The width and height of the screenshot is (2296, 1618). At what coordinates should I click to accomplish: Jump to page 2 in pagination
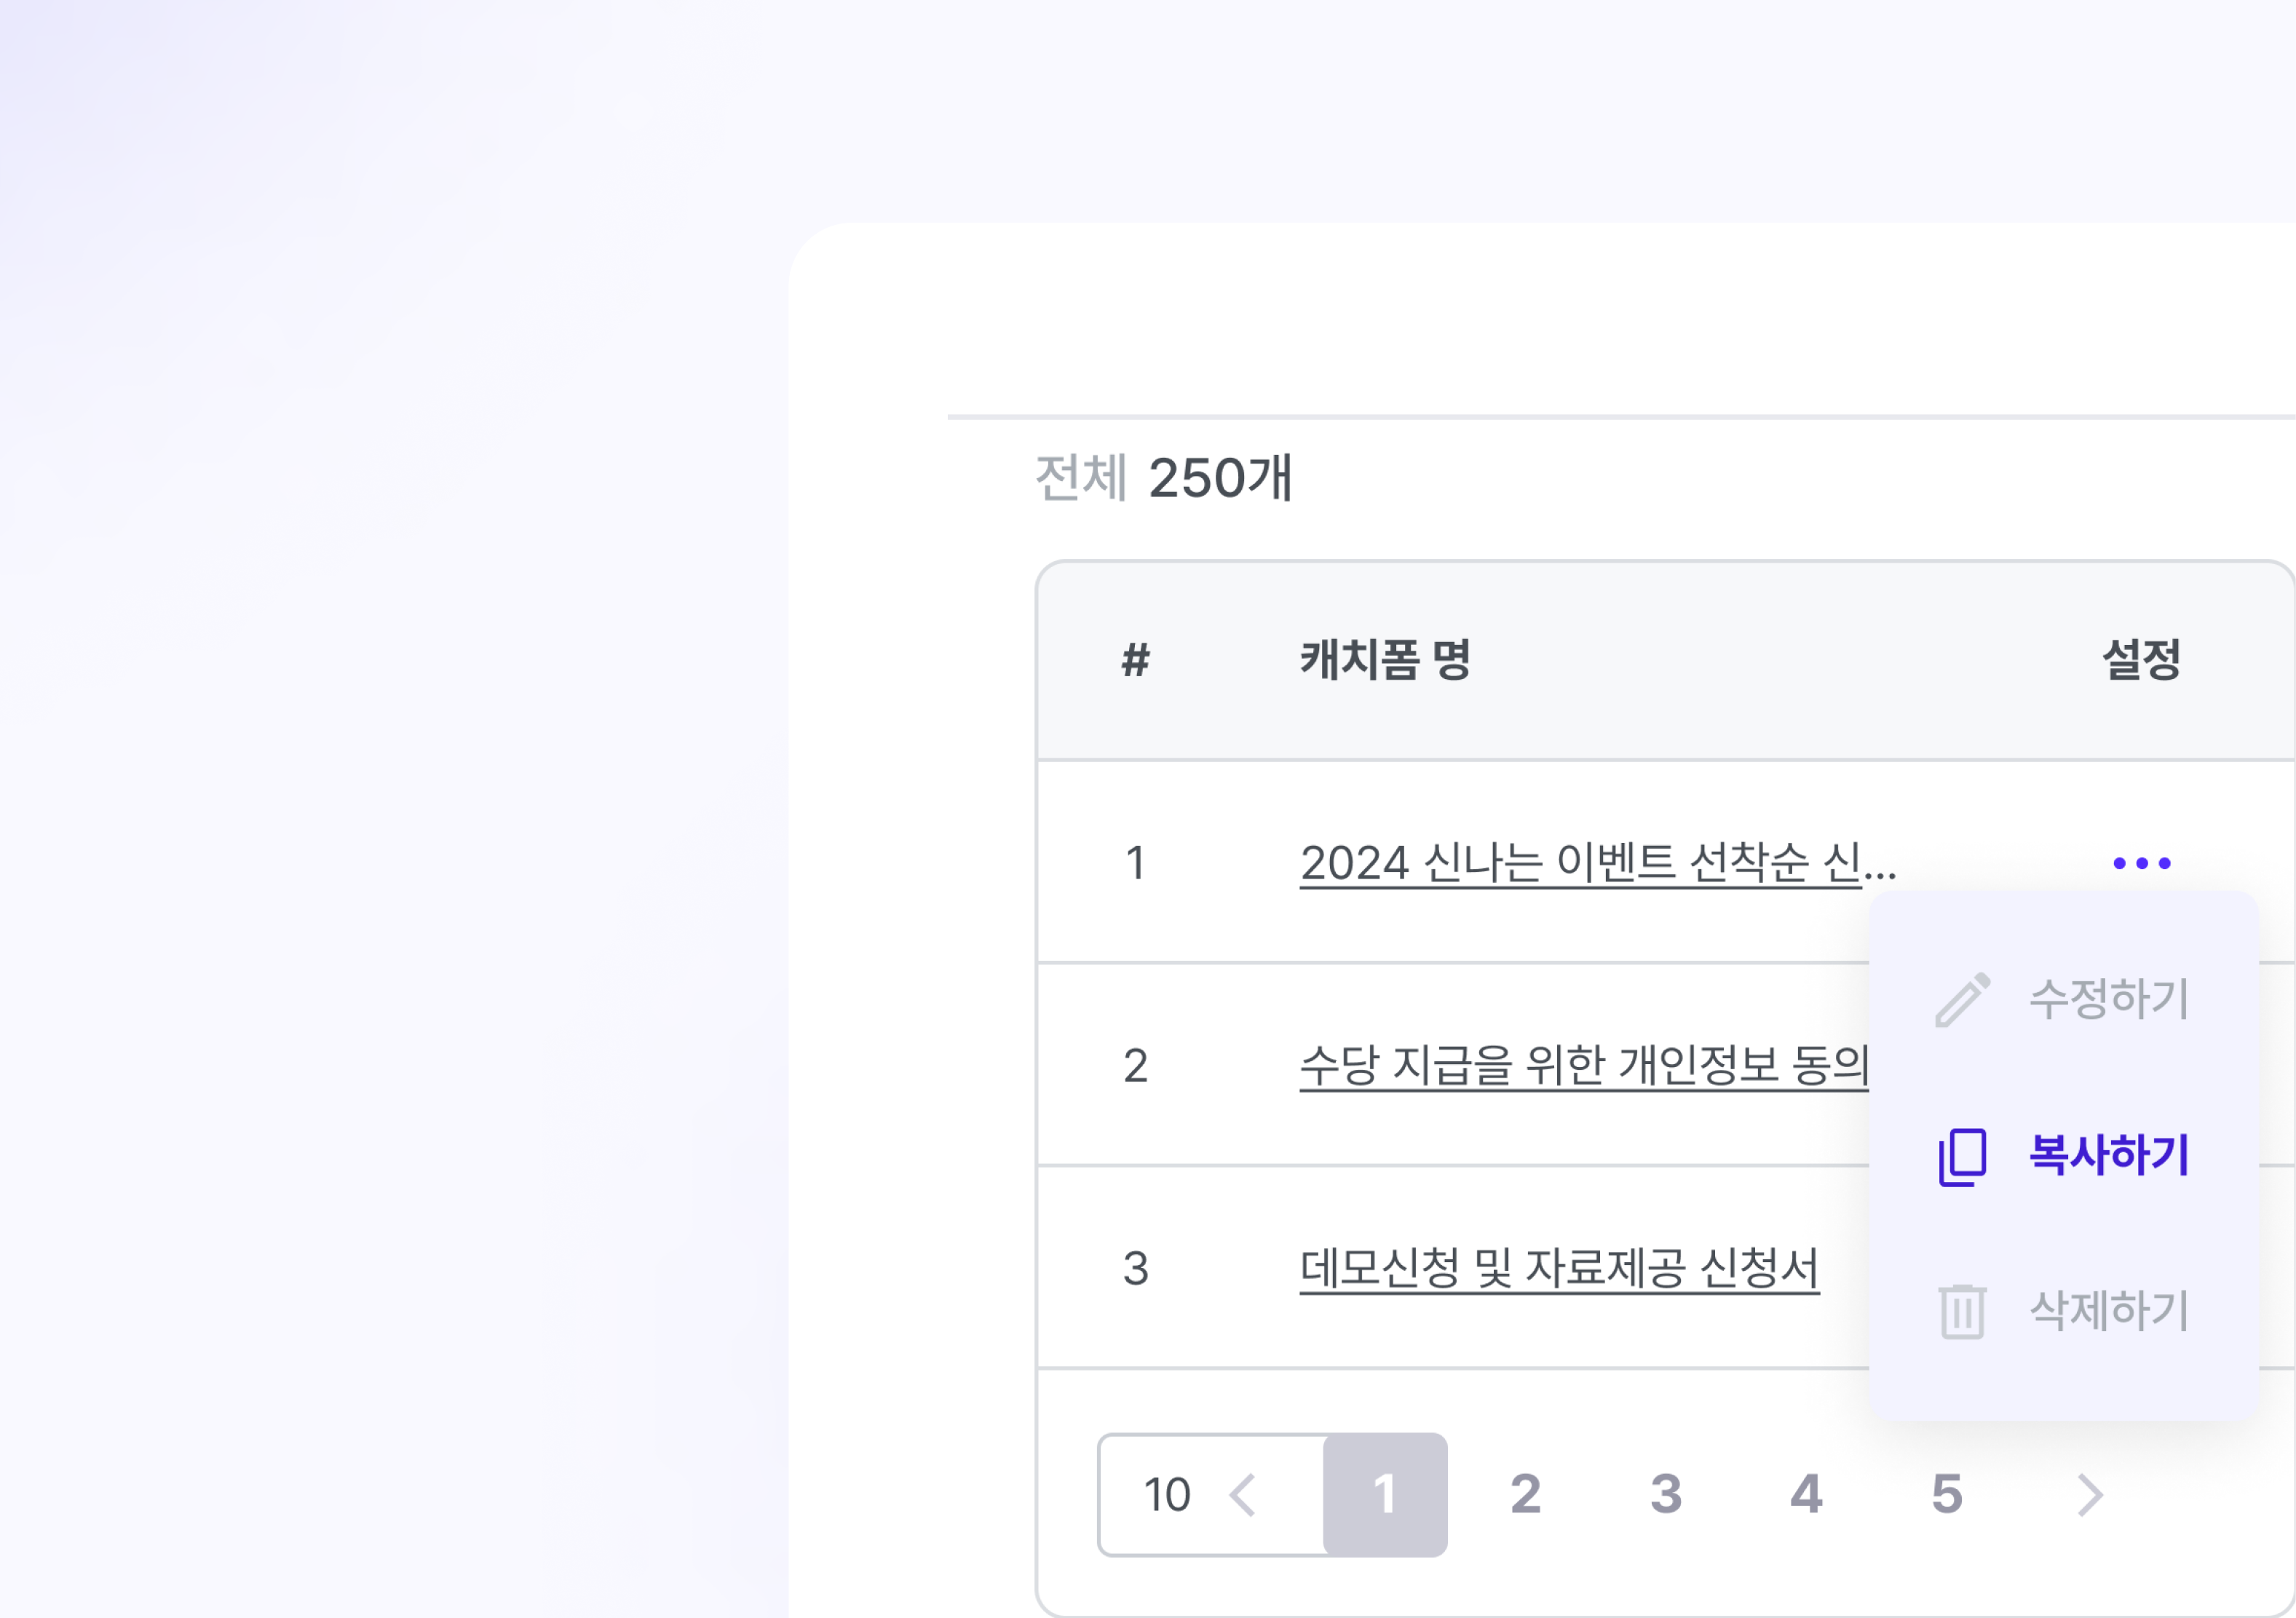click(1526, 1495)
